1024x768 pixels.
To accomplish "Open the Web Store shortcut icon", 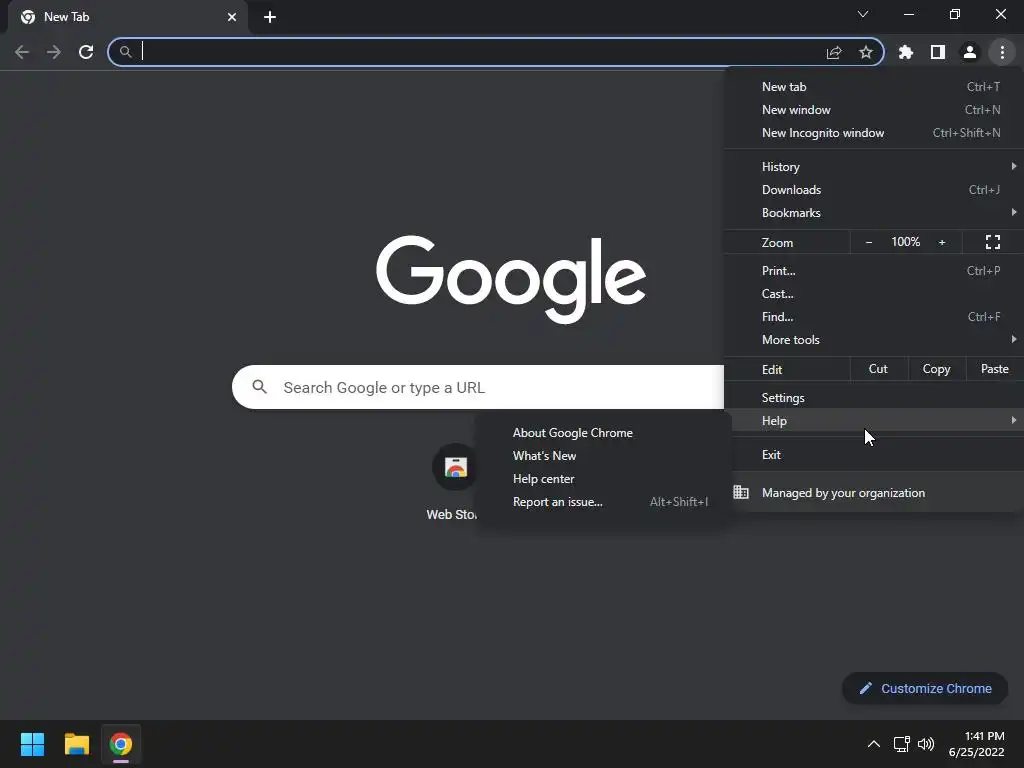I will click(x=455, y=468).
